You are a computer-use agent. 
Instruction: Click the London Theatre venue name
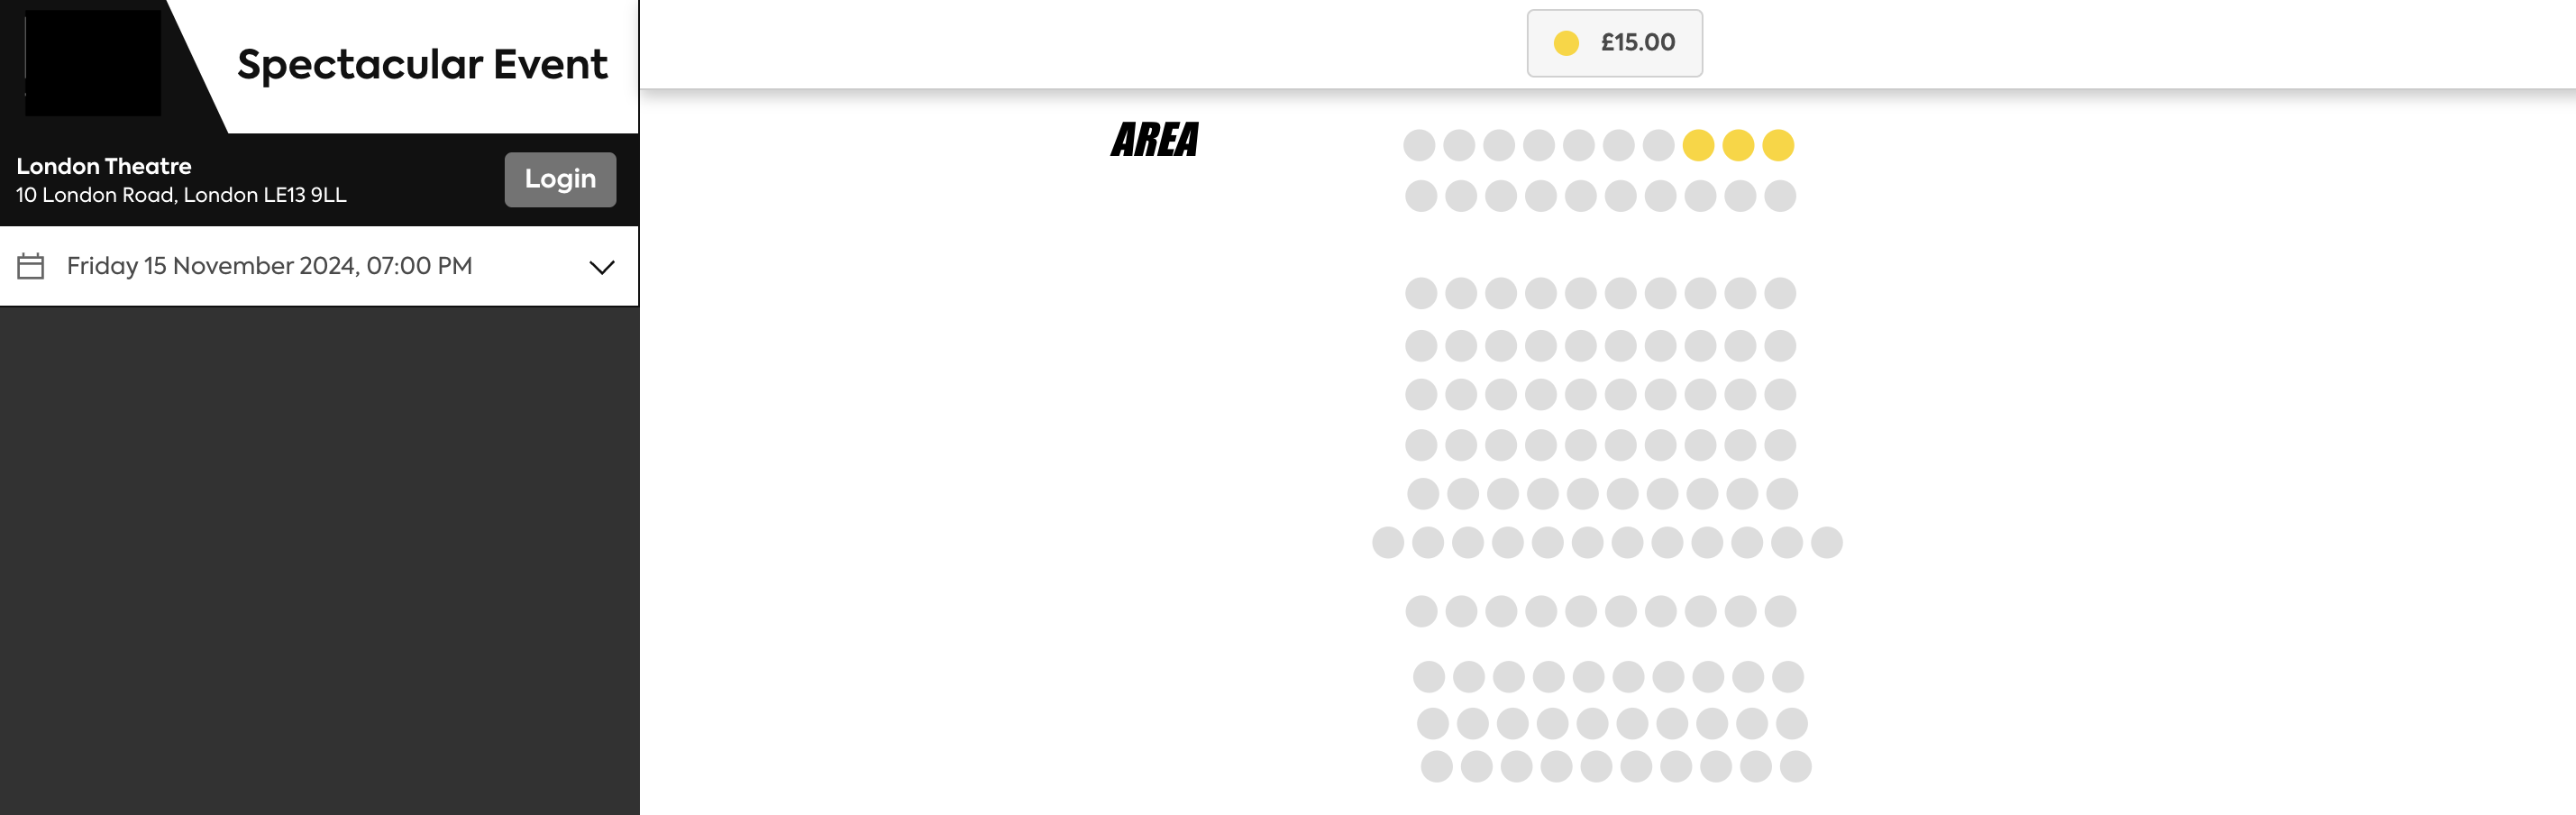pos(104,166)
